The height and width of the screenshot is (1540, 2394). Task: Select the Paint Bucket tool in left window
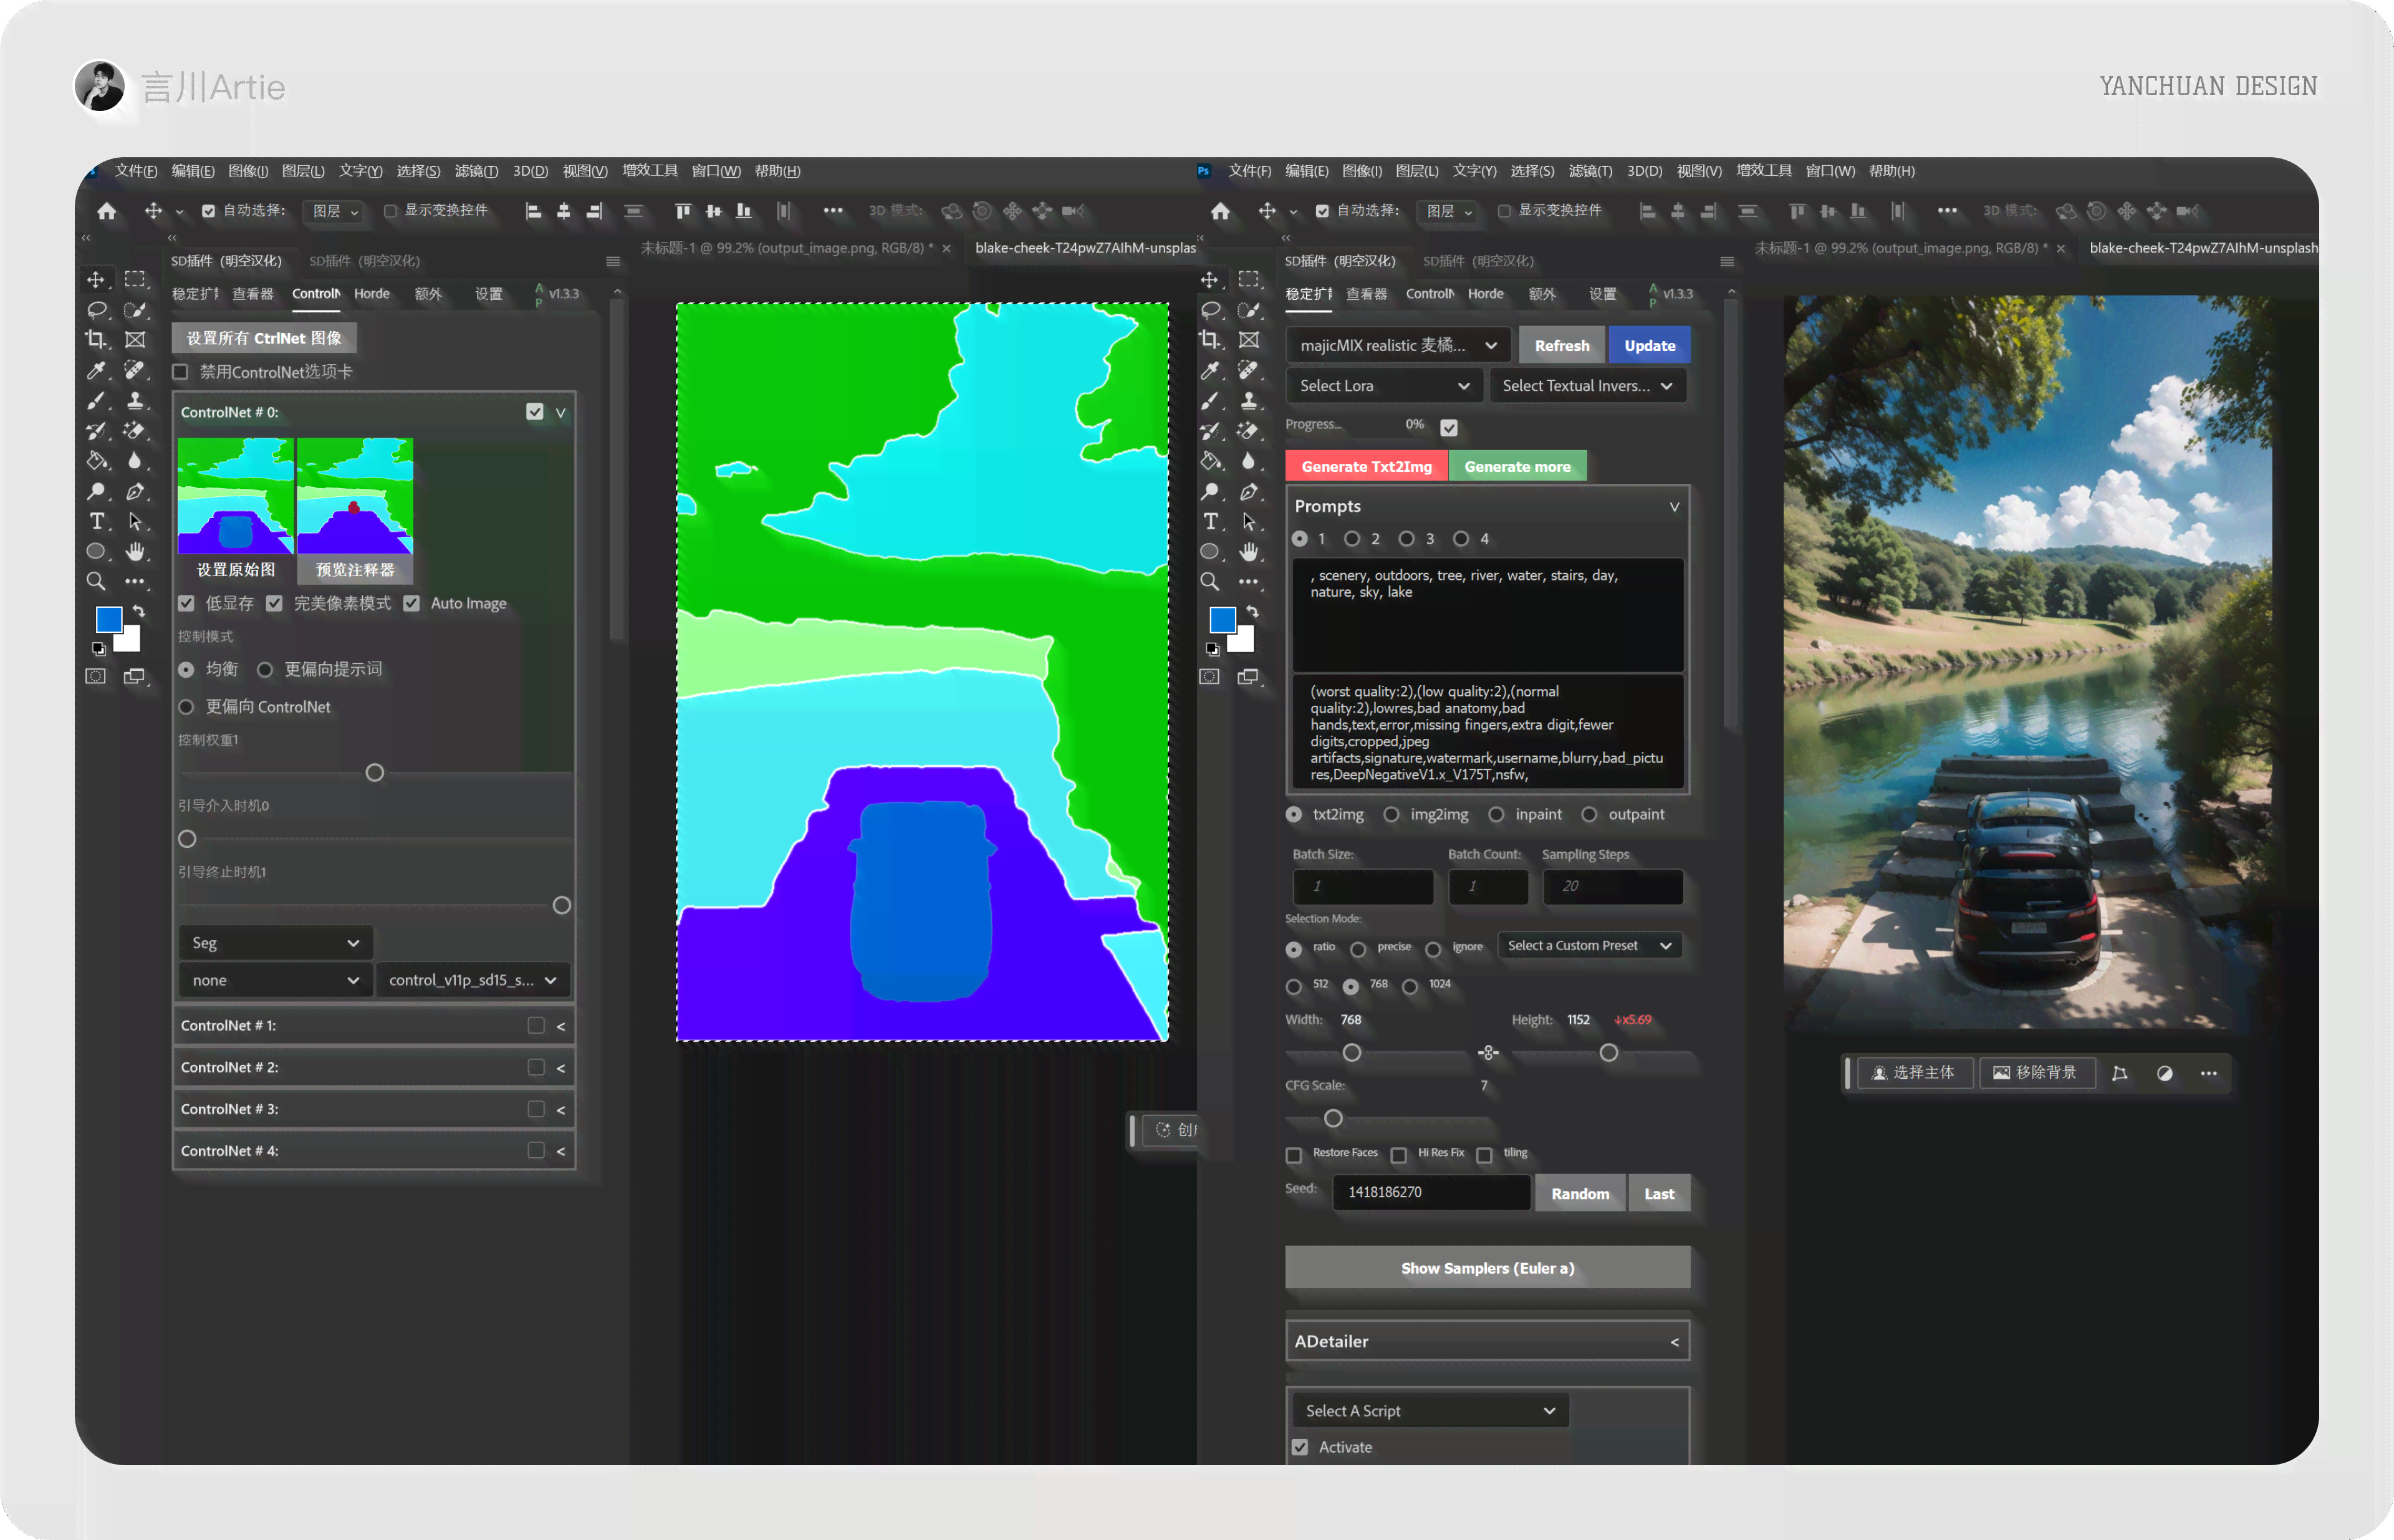pos(96,461)
